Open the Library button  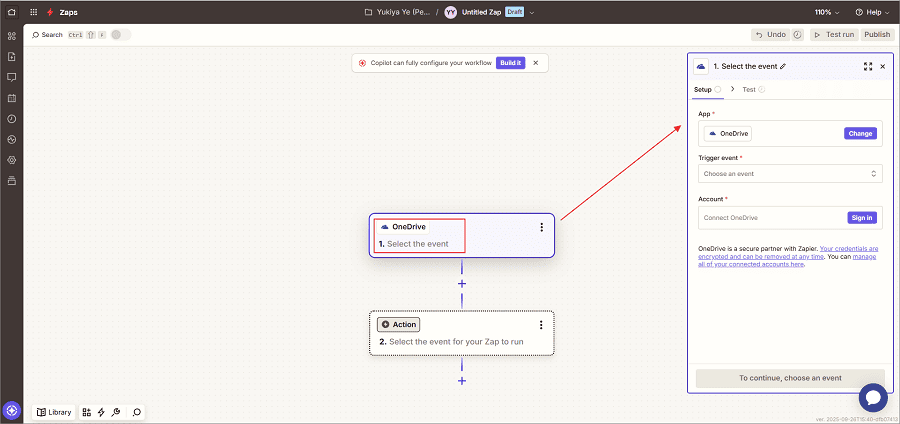point(53,412)
